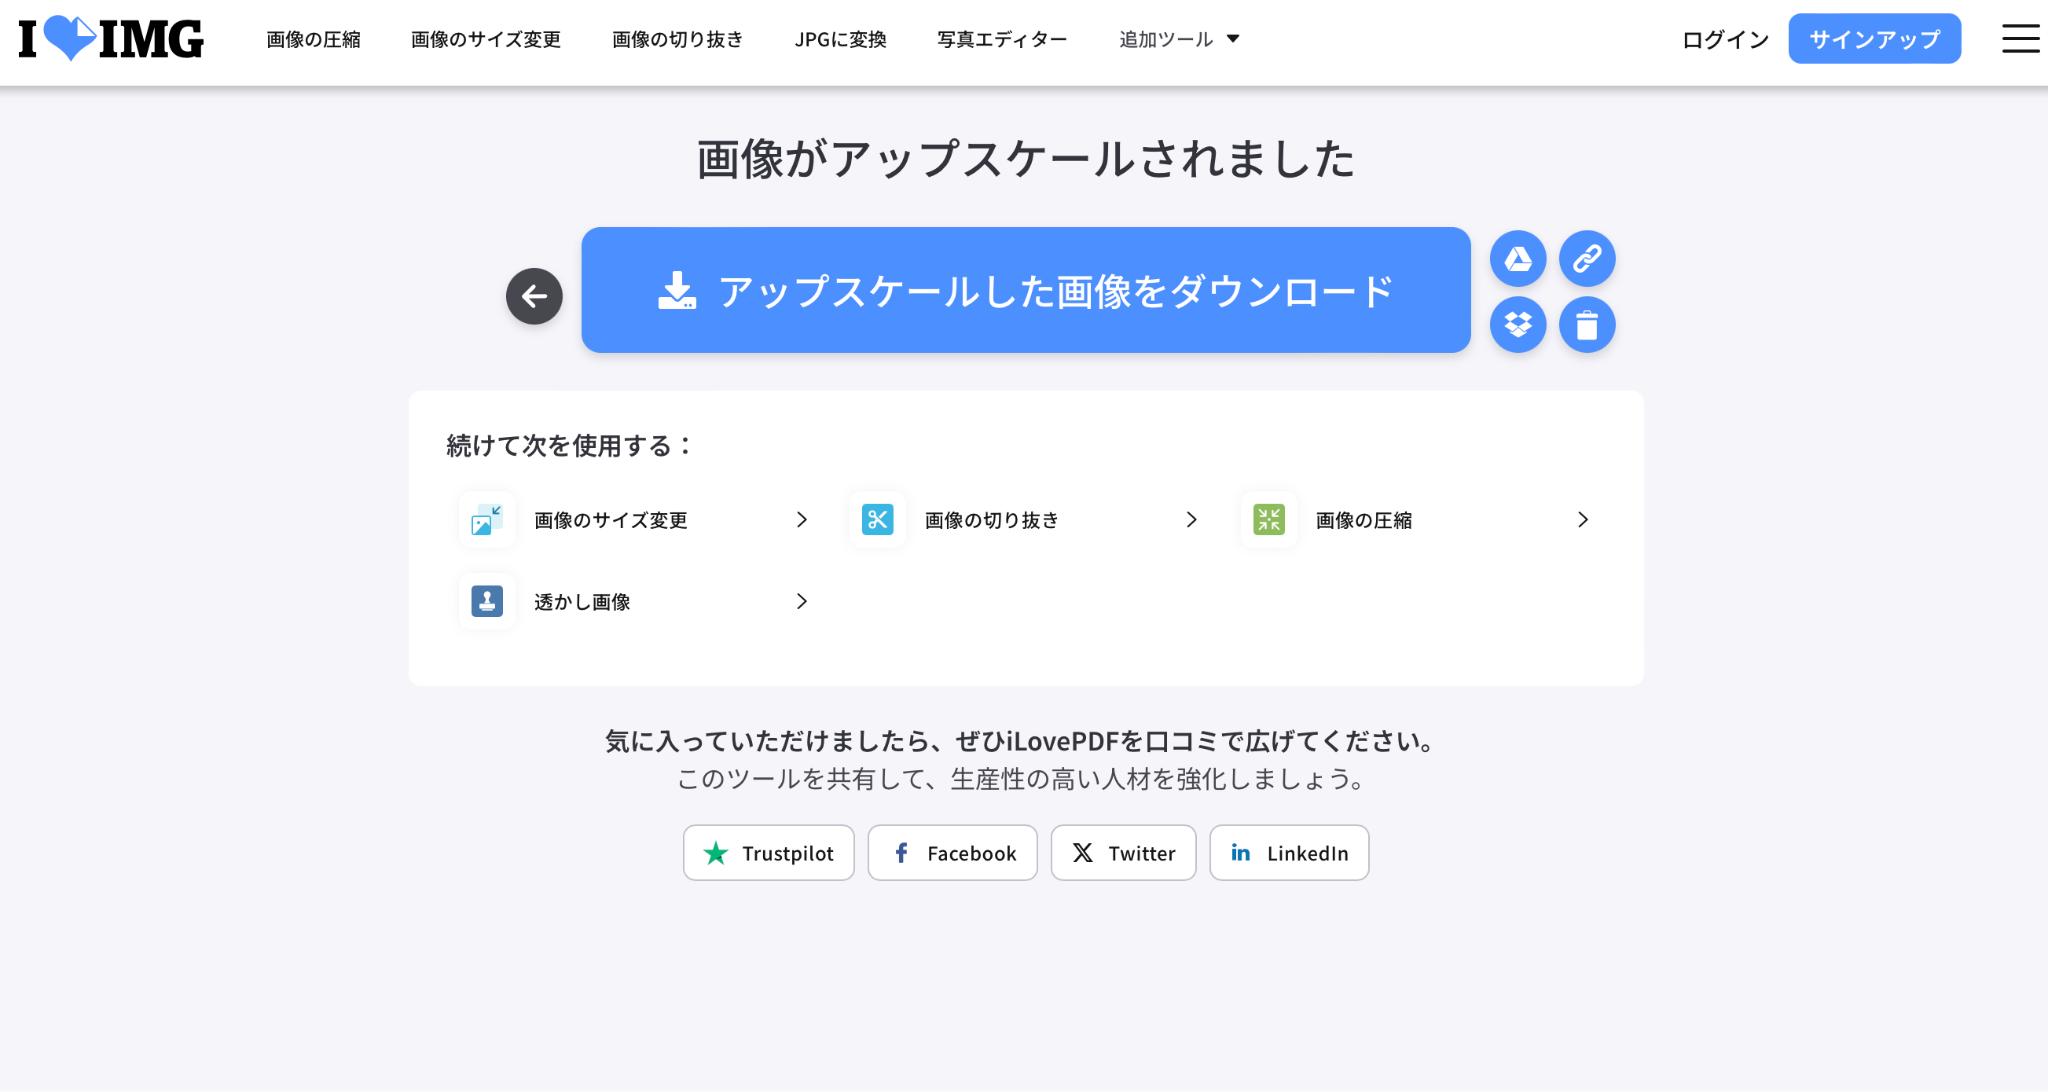Click the ログイン link

pyautogui.click(x=1725, y=39)
